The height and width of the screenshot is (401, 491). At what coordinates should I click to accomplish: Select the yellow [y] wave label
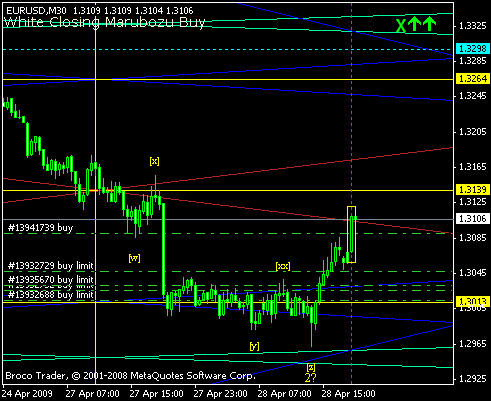click(254, 346)
